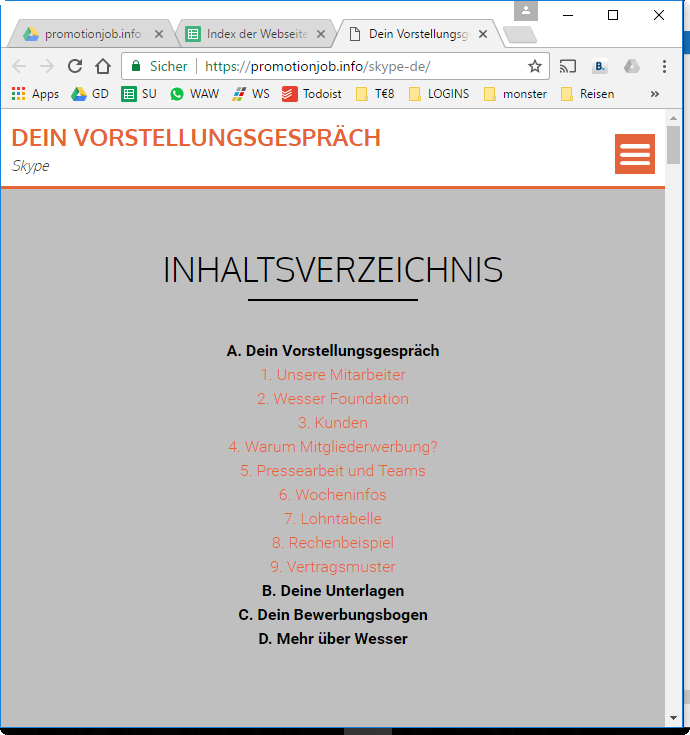Open the orange hamburger menu

pos(634,154)
